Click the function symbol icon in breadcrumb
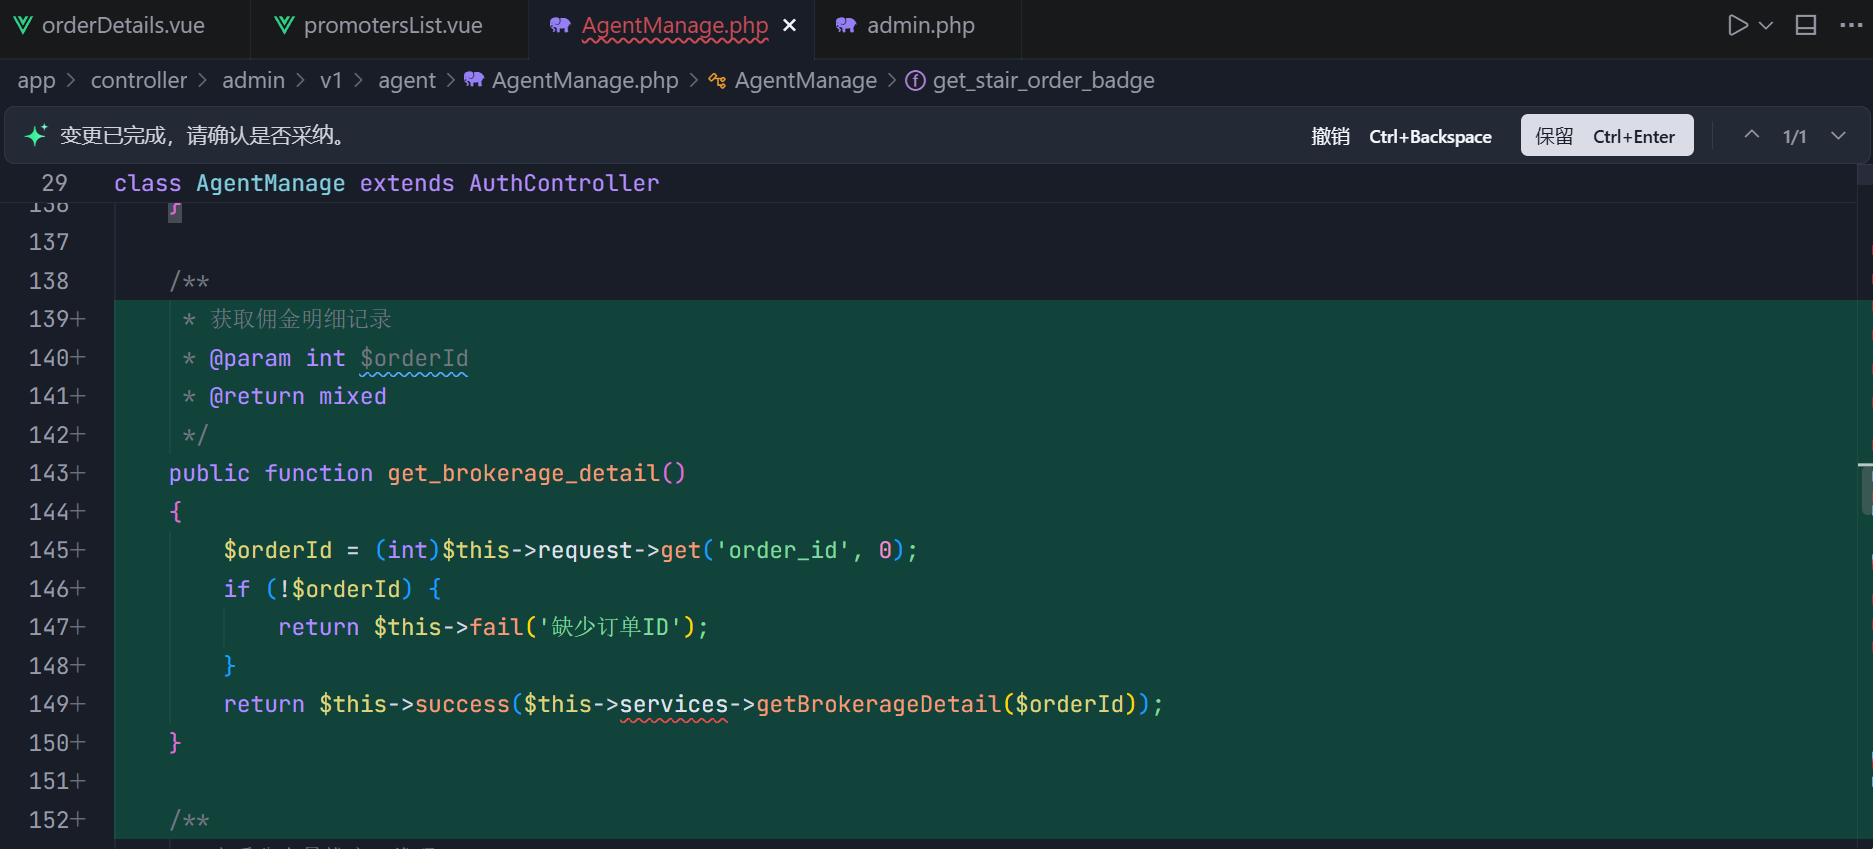The image size is (1873, 849). click(915, 81)
